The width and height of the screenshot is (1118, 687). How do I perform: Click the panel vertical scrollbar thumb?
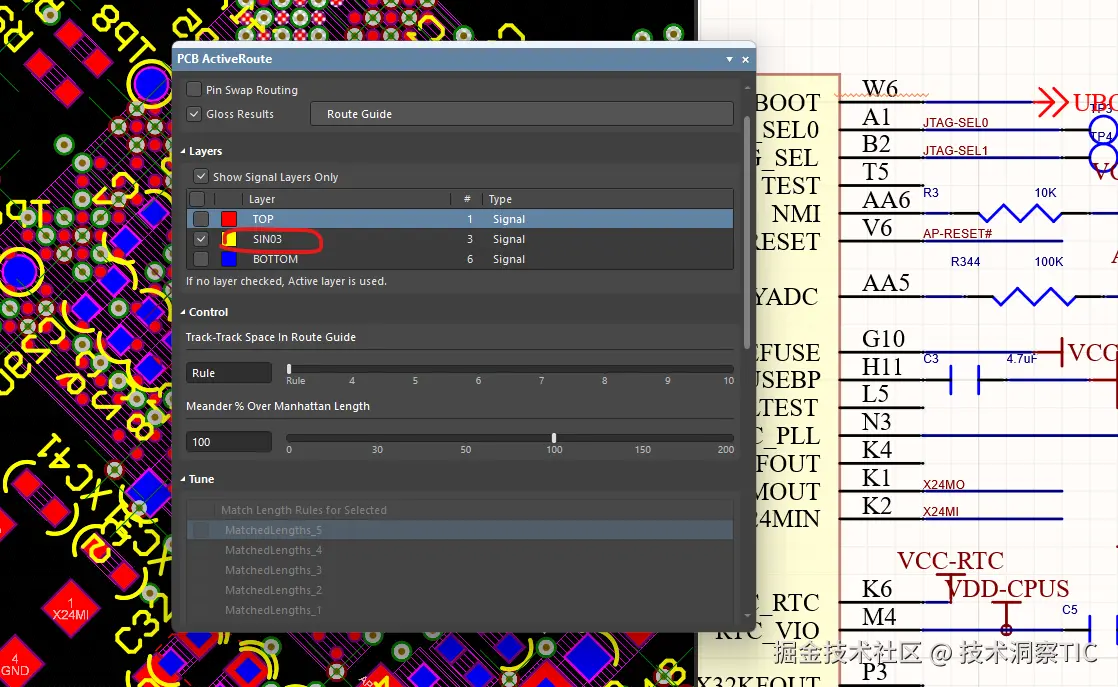click(747, 232)
